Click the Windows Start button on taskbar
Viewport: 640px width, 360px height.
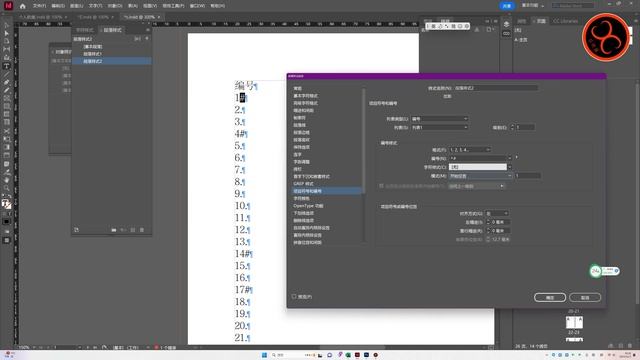[264, 355]
